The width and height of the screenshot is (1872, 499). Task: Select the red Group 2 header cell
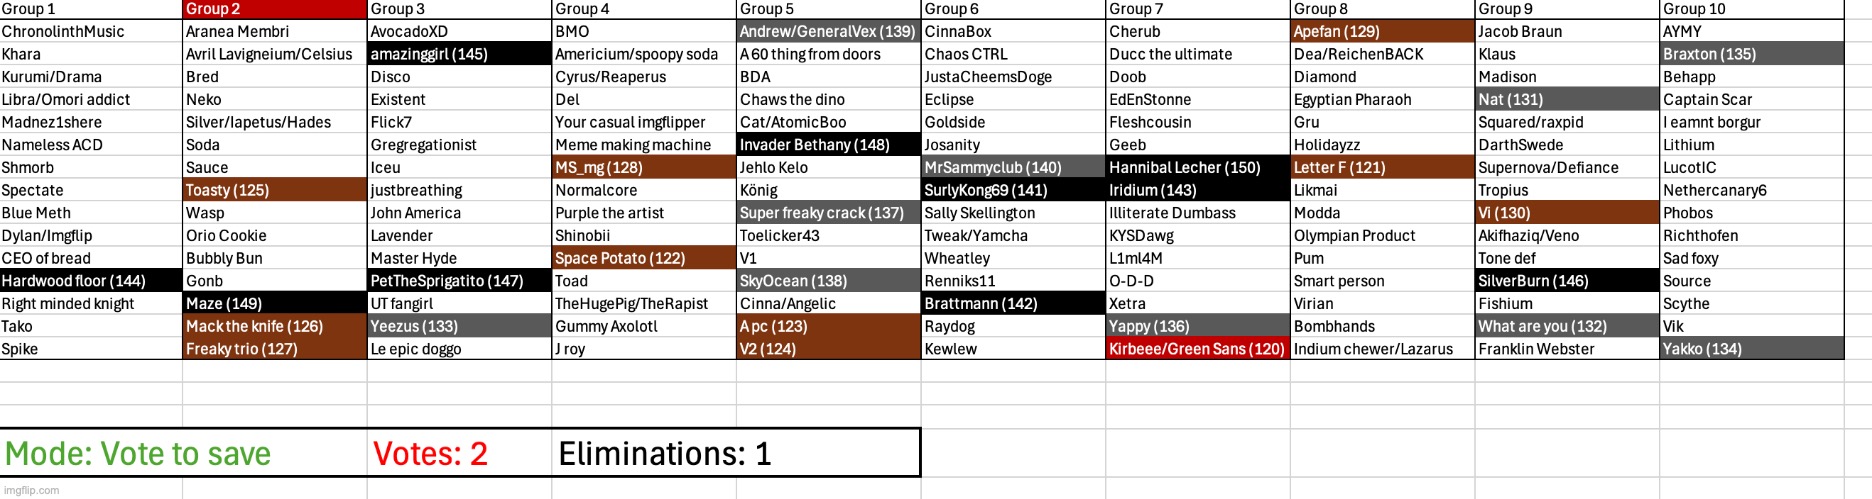(274, 9)
